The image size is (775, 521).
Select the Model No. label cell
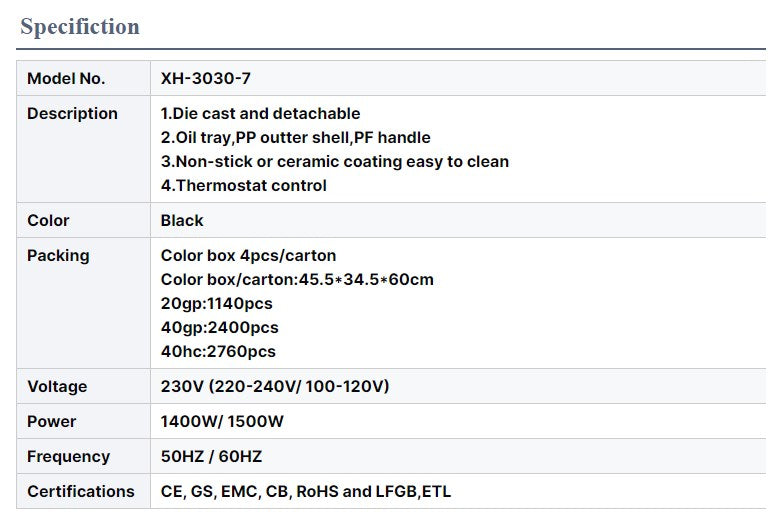tap(66, 79)
